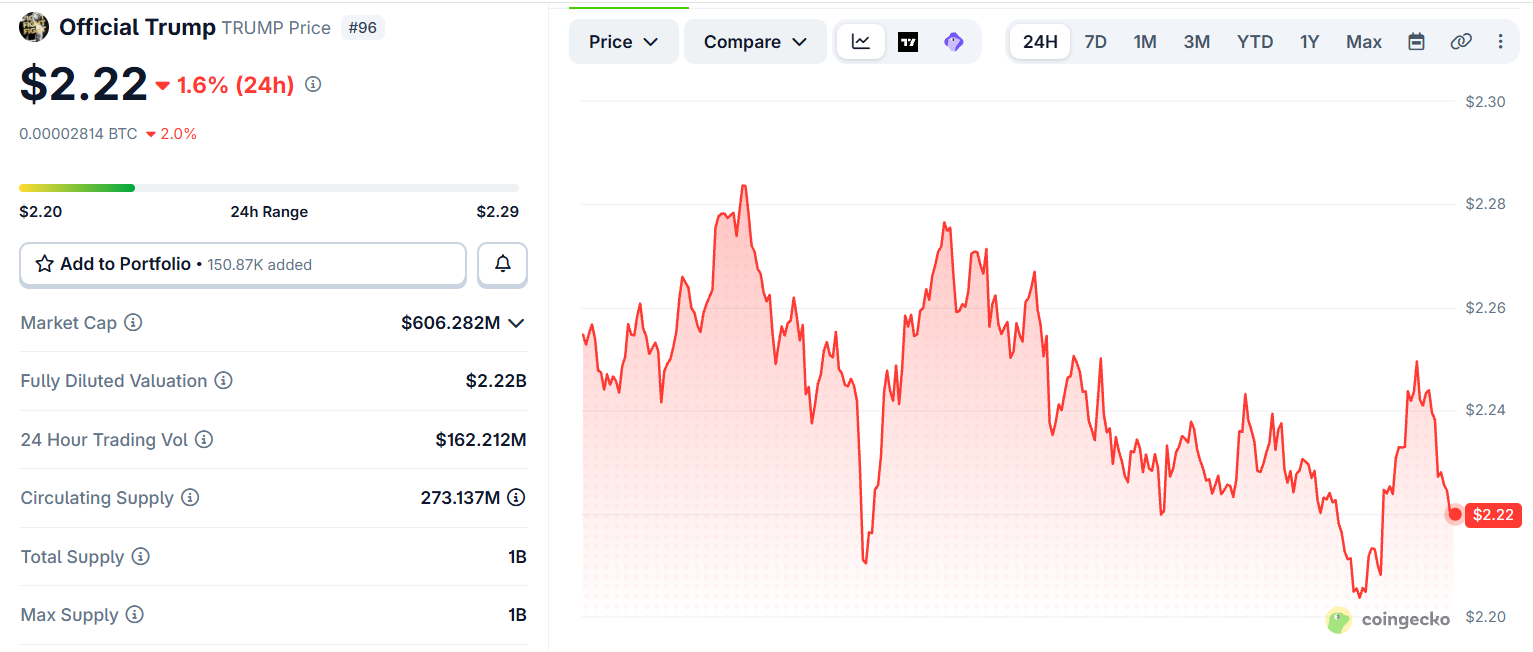Viewport: 1533px width, 652px height.
Task: Click the 0.00002814 BTC value
Action: coord(78,133)
